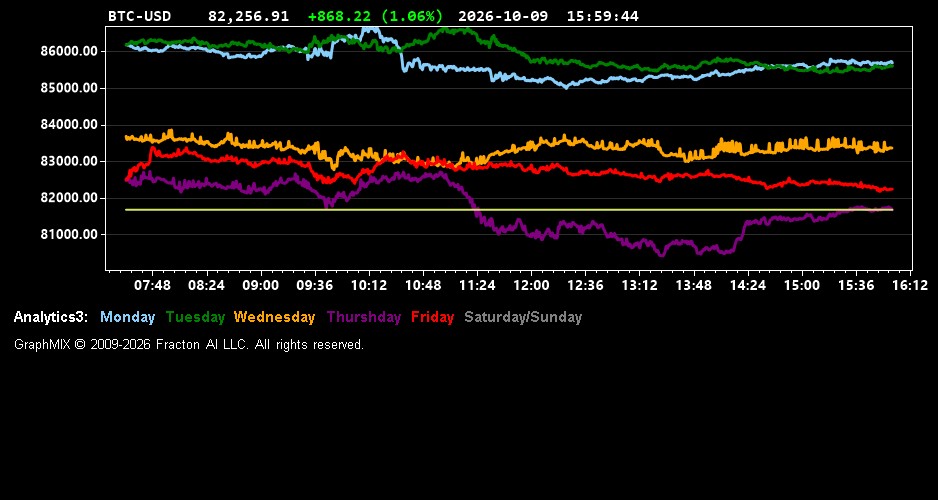Click the 14:24 time axis label
Viewport: 938px width, 500px height.
click(748, 285)
